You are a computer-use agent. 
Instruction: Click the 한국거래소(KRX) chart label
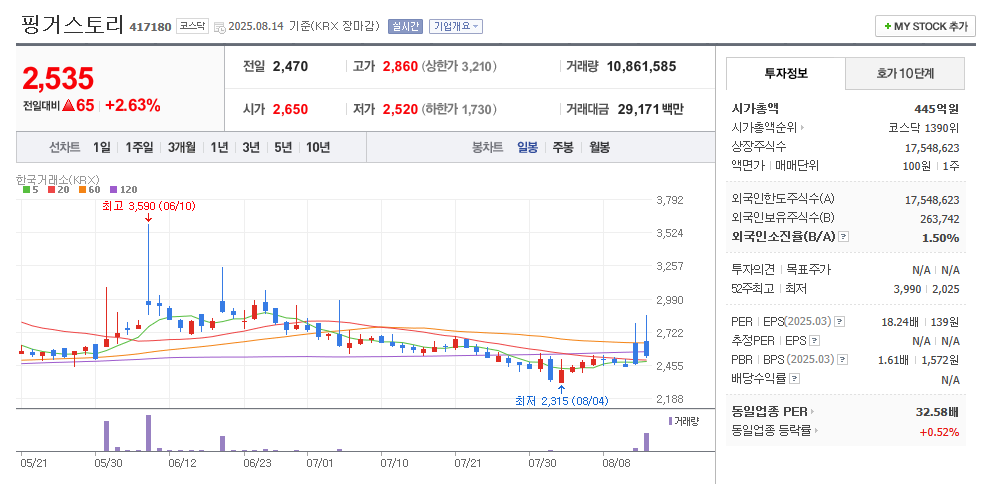[57, 179]
